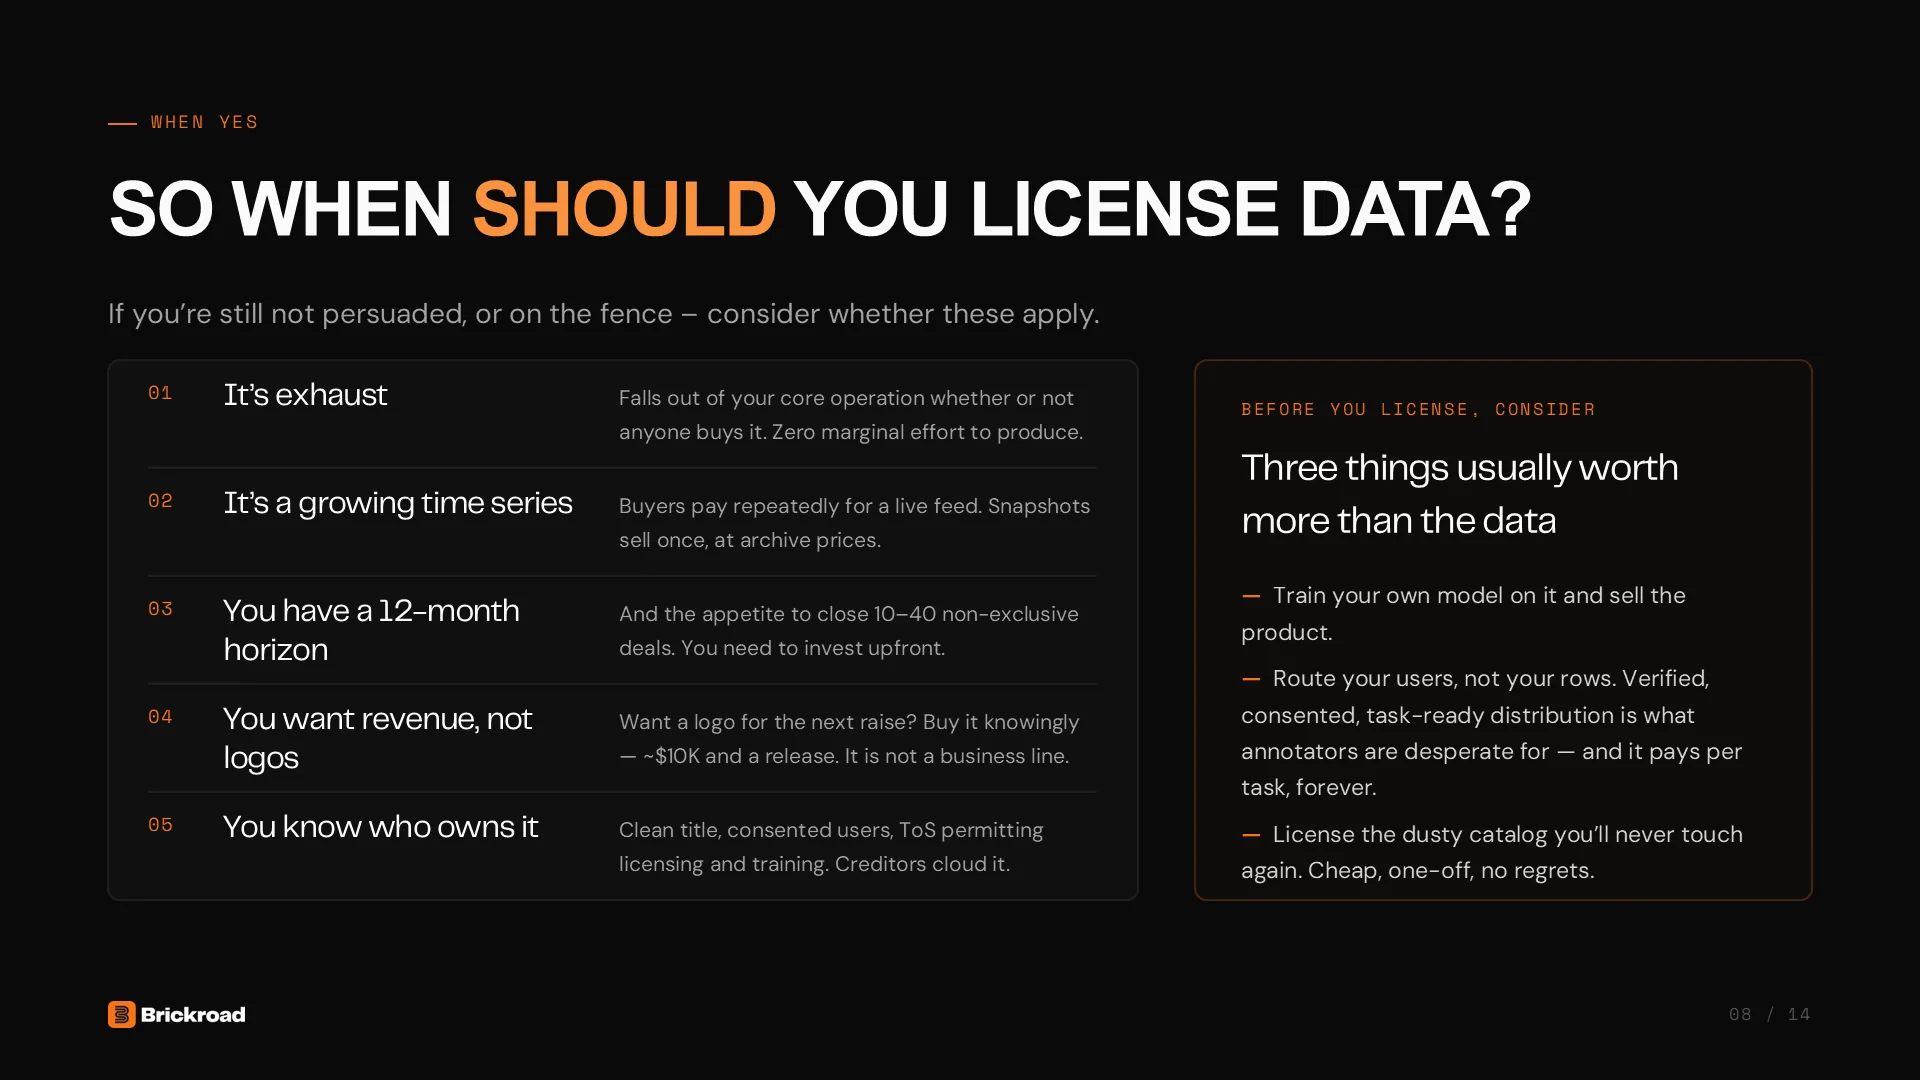Click the subtitle beginning "If you're still not persuaded"
This screenshot has height=1080, width=1920.
(x=604, y=314)
